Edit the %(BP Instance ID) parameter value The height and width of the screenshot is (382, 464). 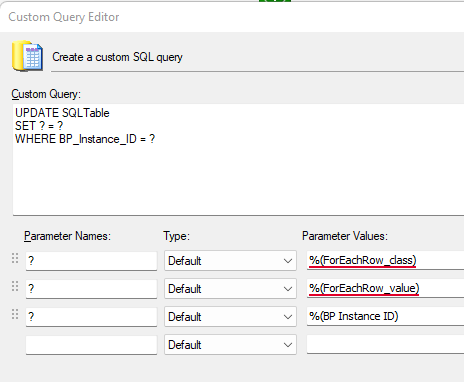pyautogui.click(x=385, y=316)
